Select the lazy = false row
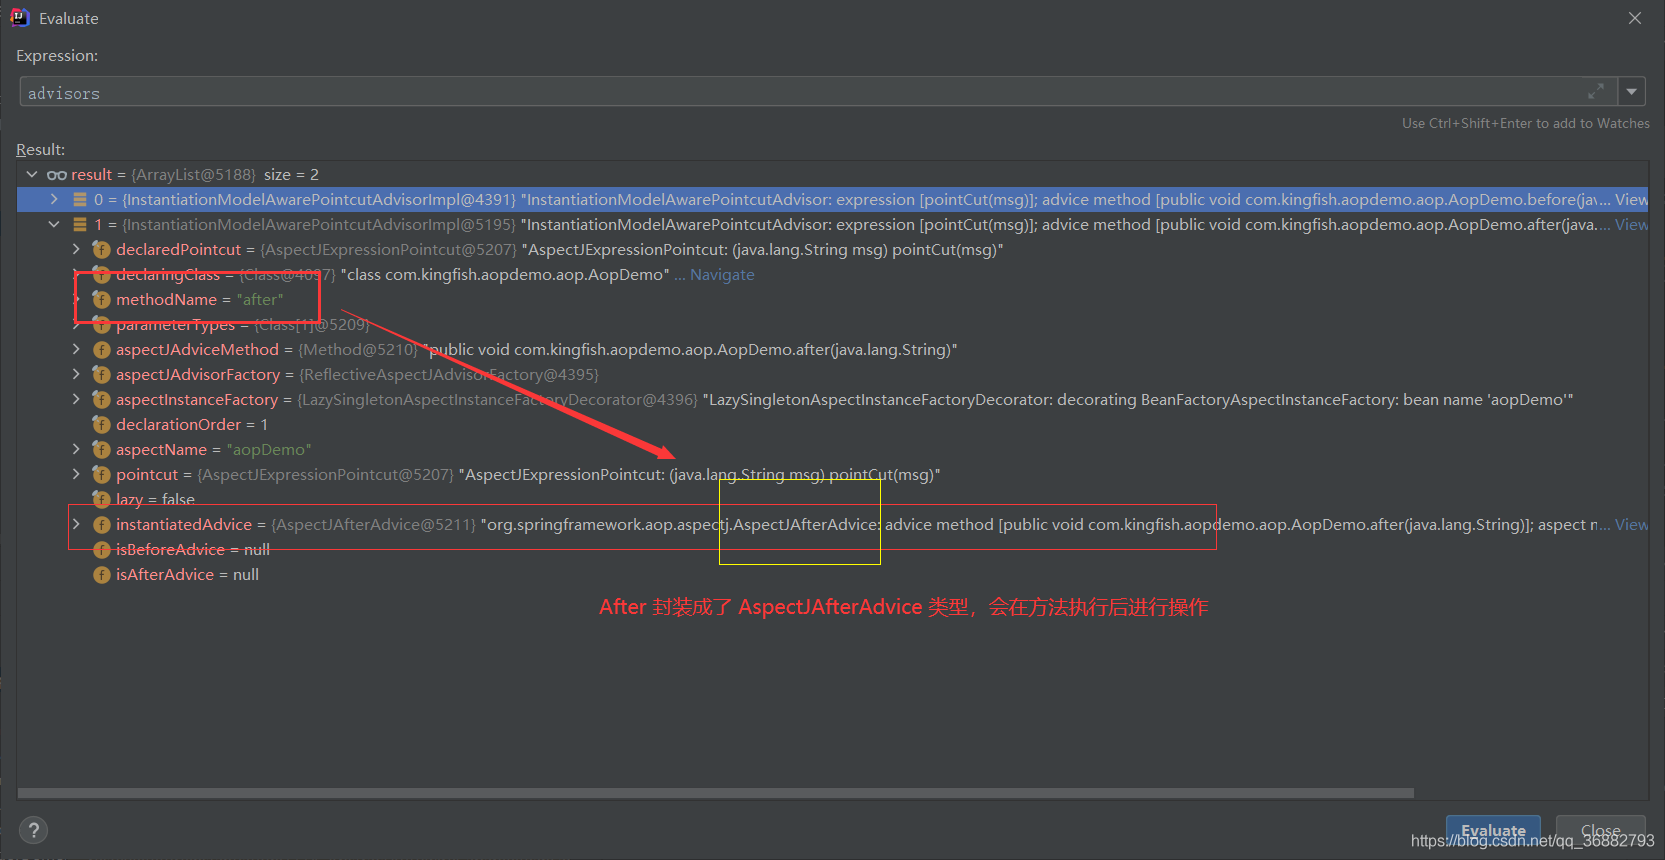The width and height of the screenshot is (1665, 860). pos(832,499)
